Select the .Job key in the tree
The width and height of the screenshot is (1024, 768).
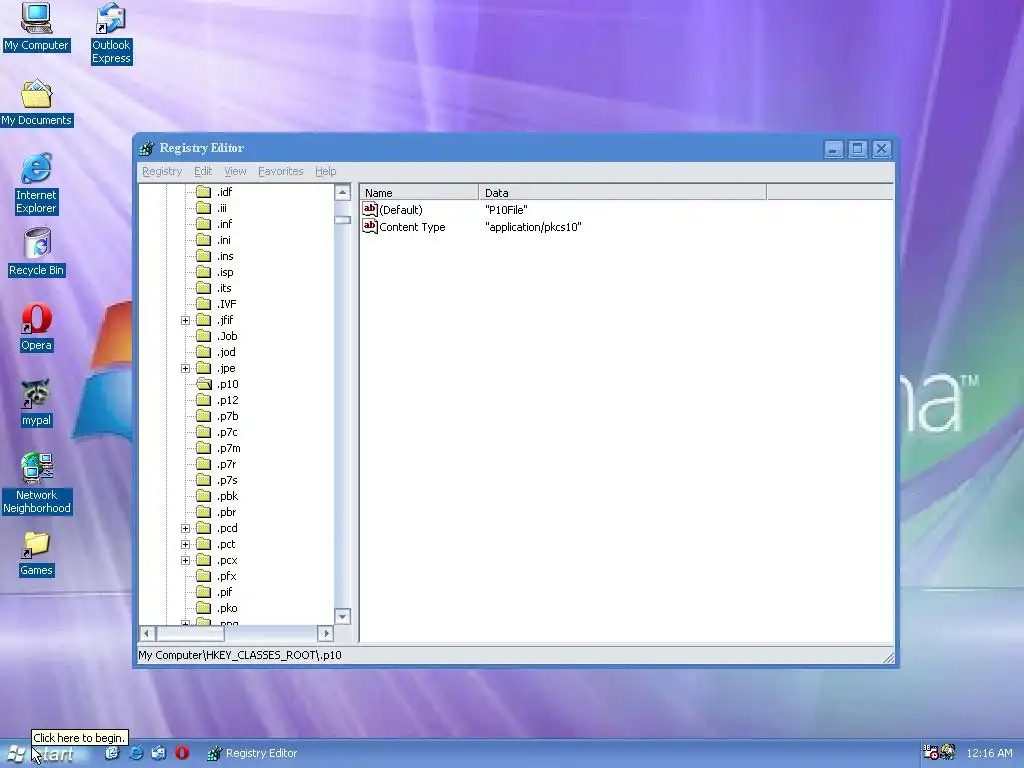227,336
